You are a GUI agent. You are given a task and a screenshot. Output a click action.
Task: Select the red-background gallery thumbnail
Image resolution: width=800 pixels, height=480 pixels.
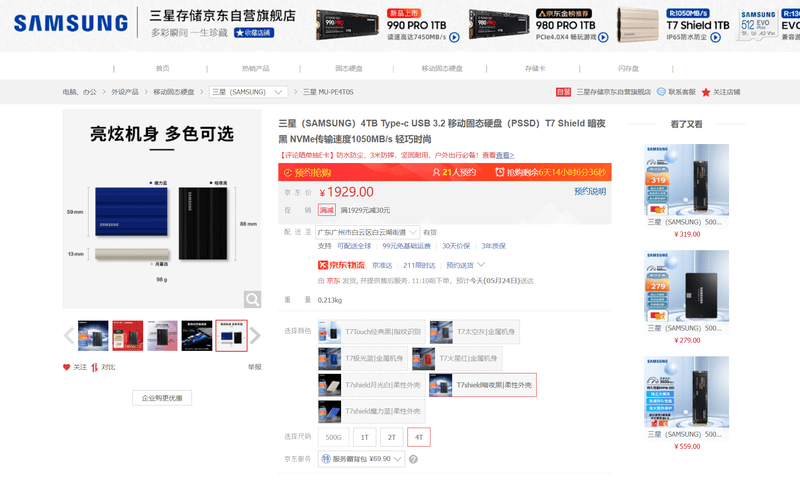pyautogui.click(x=128, y=336)
